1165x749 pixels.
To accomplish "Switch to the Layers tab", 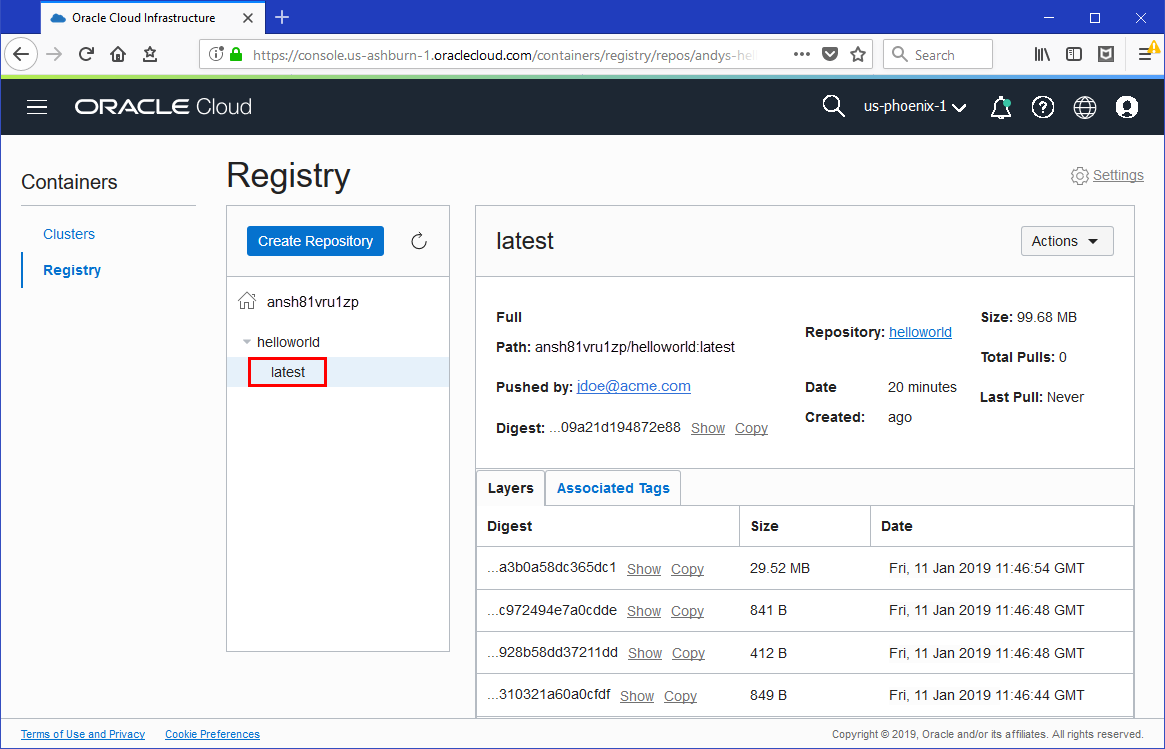I will coord(510,488).
